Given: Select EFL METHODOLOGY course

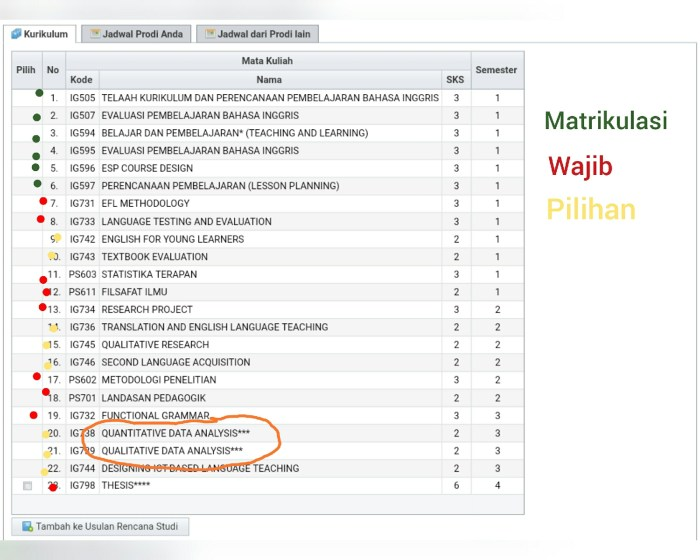Looking at the screenshot, I should (x=146, y=204).
